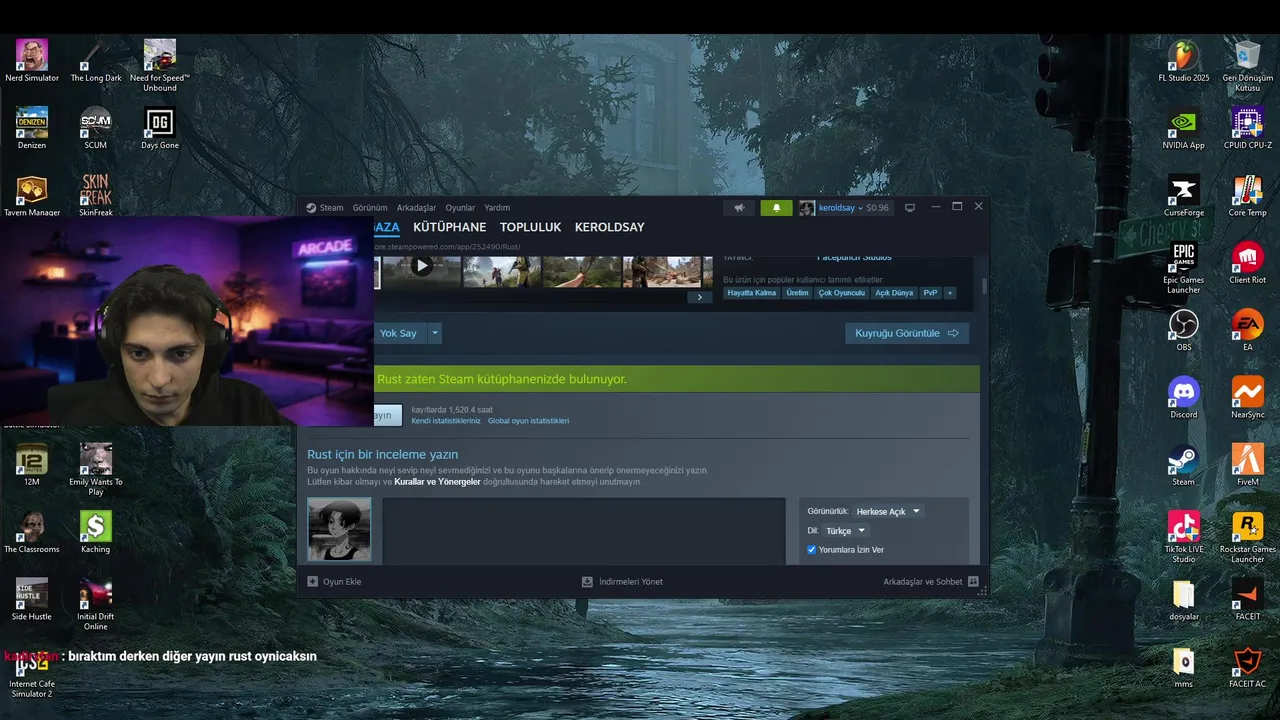Select the FL Studio 2025 desktop icon
The image size is (1280, 720).
(1184, 61)
